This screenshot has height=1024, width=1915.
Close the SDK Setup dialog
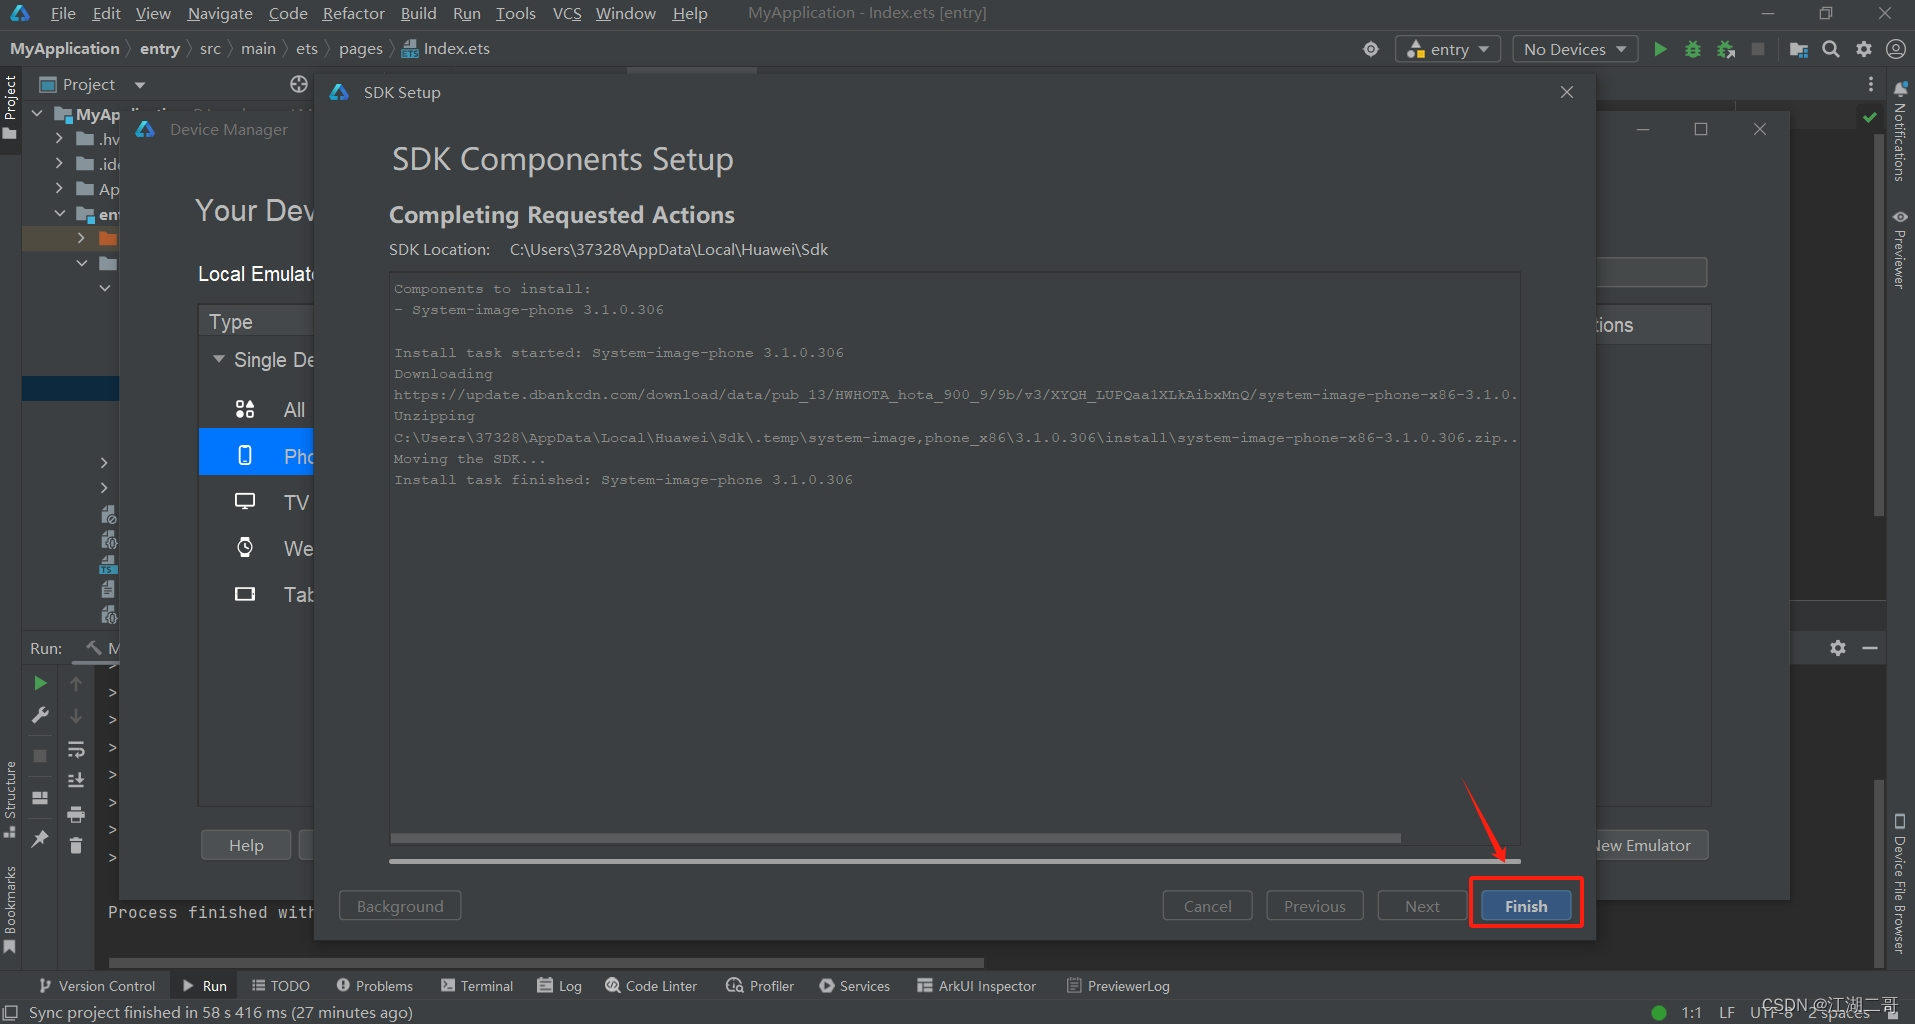(x=1567, y=92)
